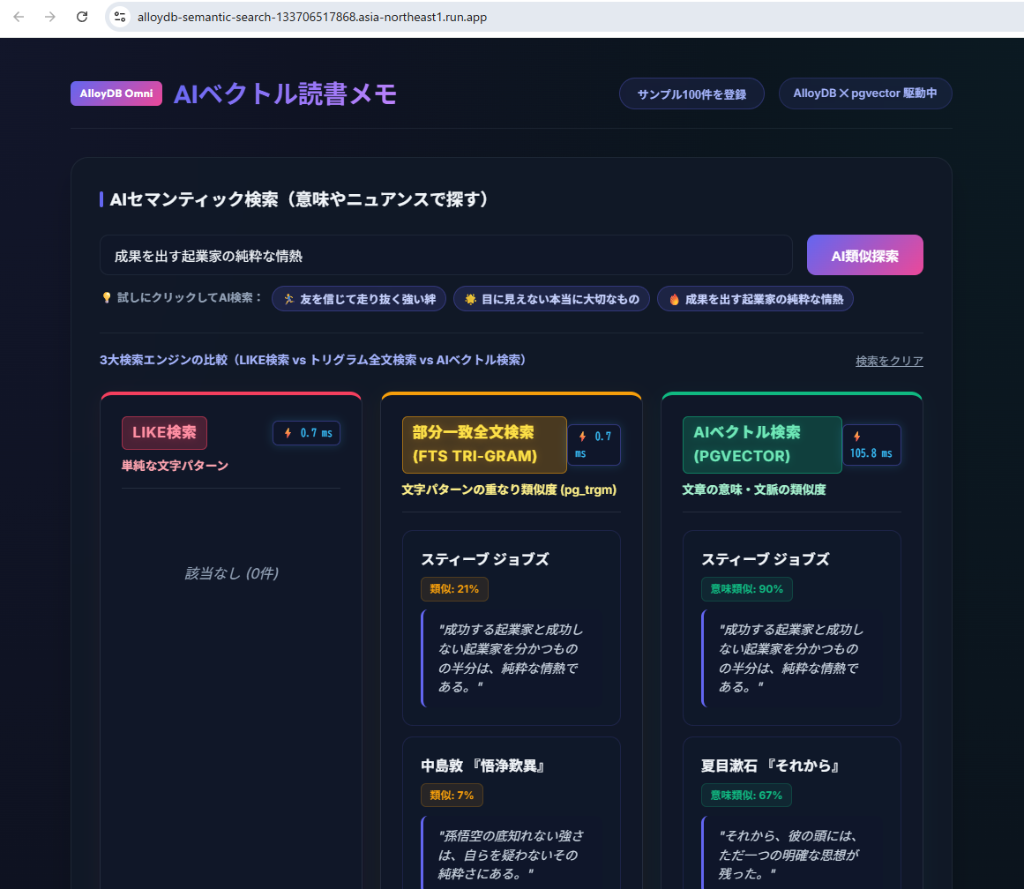Click the AIセマンティック検索 section heading

(299, 199)
